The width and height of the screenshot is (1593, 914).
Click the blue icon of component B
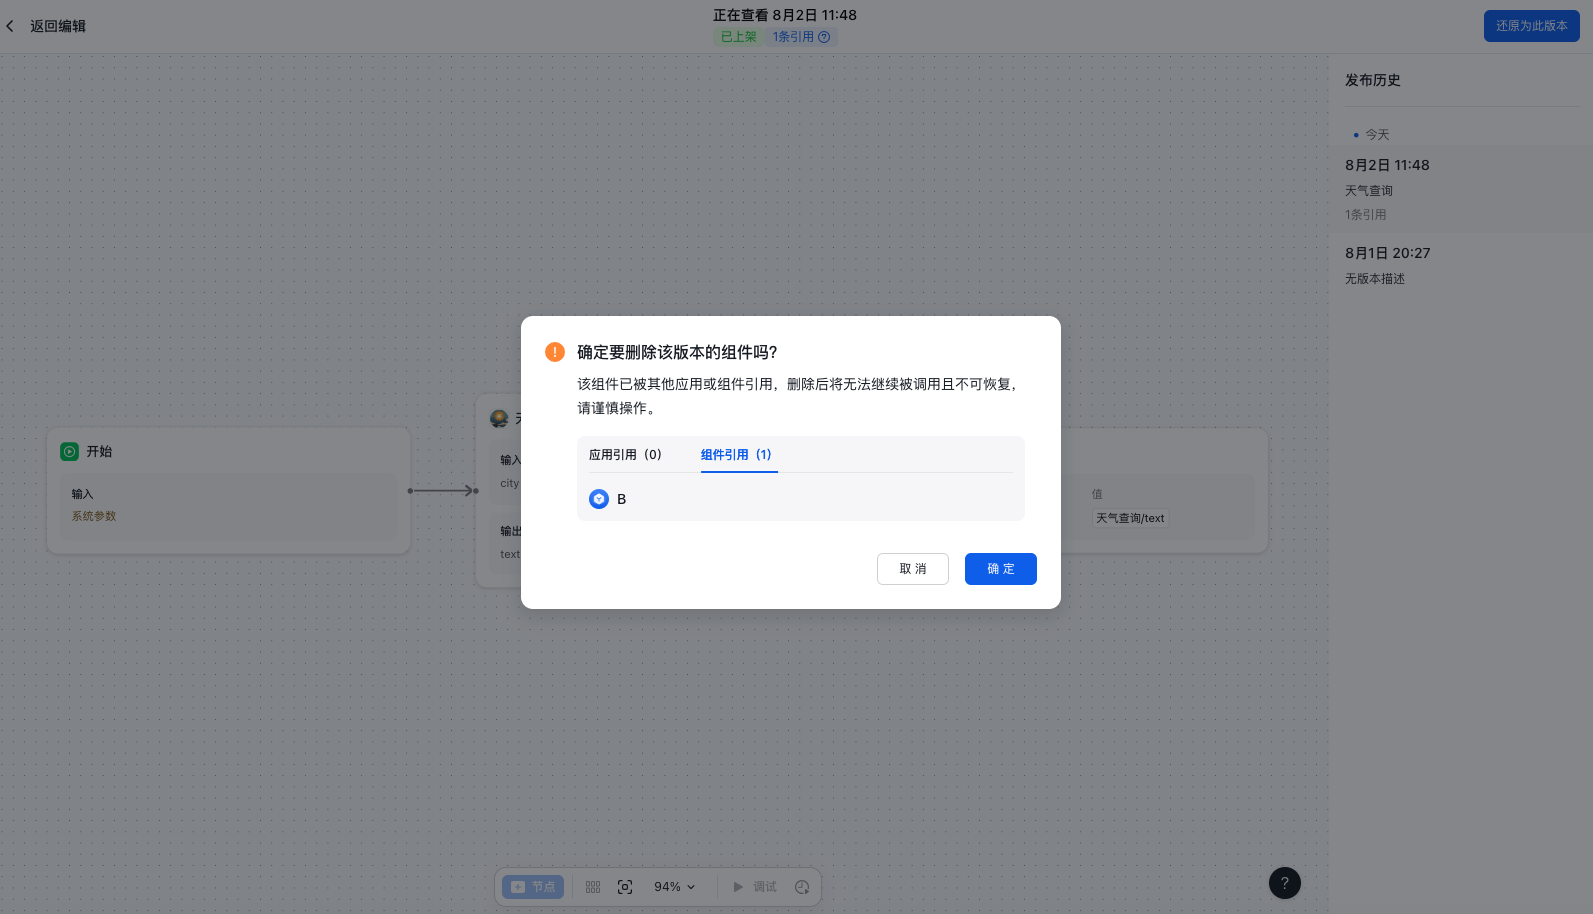coord(599,499)
